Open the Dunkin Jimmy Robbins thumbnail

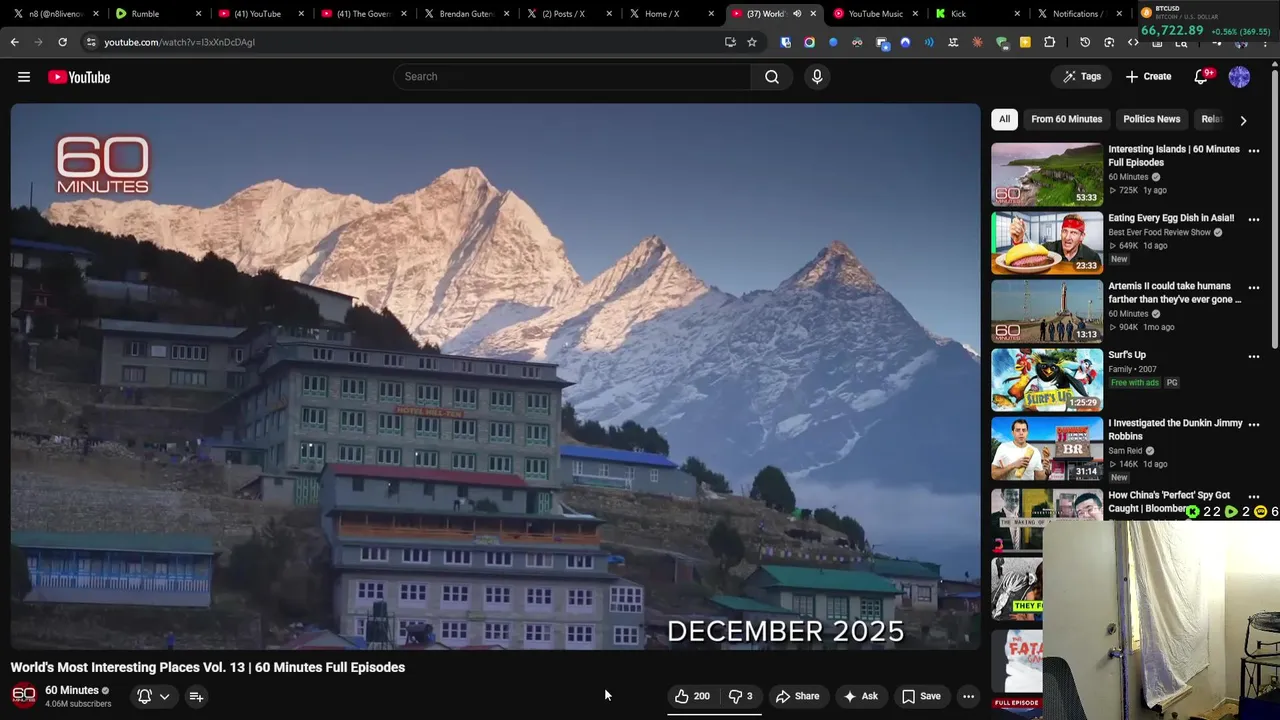(1047, 448)
